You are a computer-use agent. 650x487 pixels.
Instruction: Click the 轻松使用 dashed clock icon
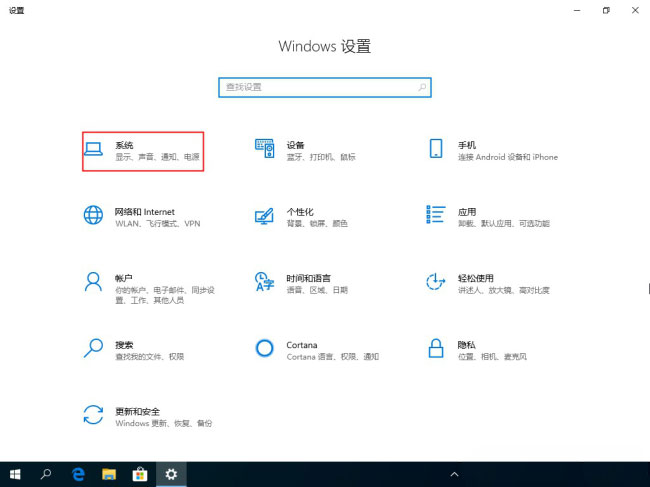[436, 282]
